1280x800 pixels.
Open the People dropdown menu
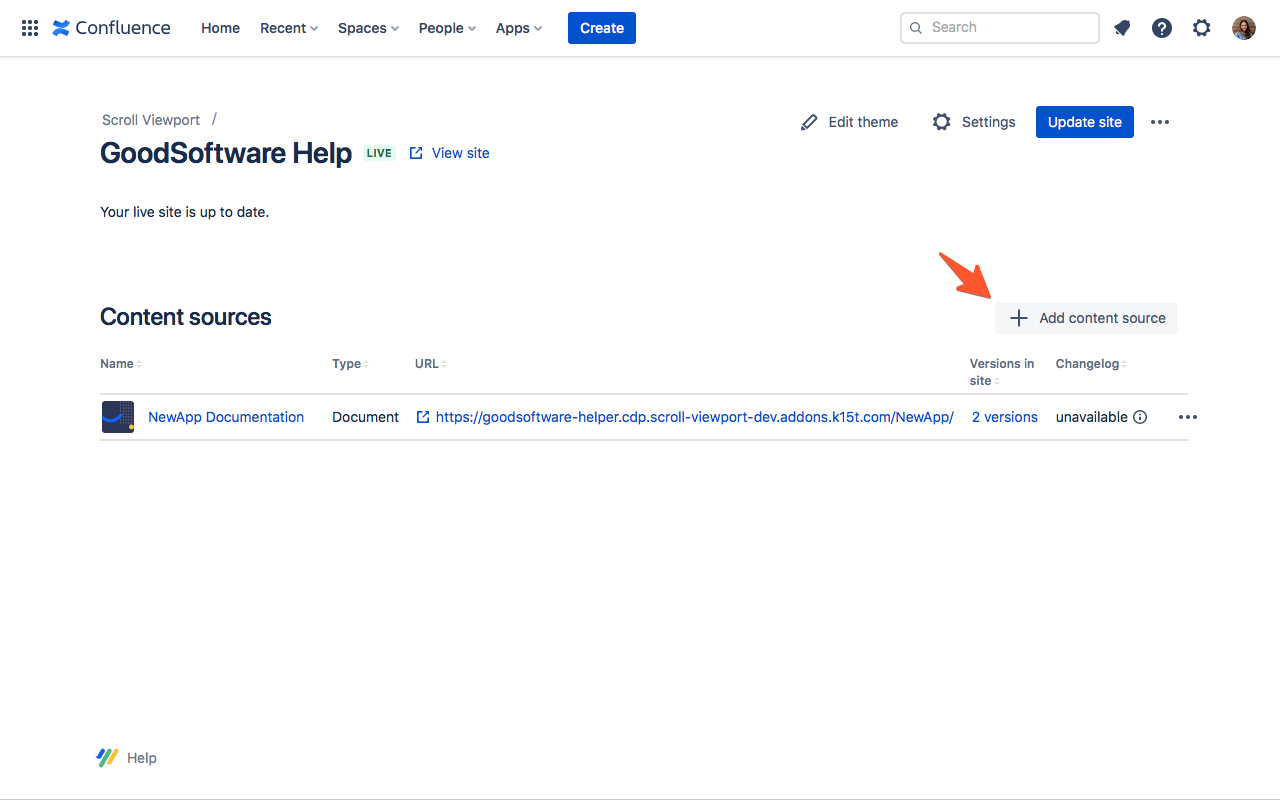coord(447,28)
